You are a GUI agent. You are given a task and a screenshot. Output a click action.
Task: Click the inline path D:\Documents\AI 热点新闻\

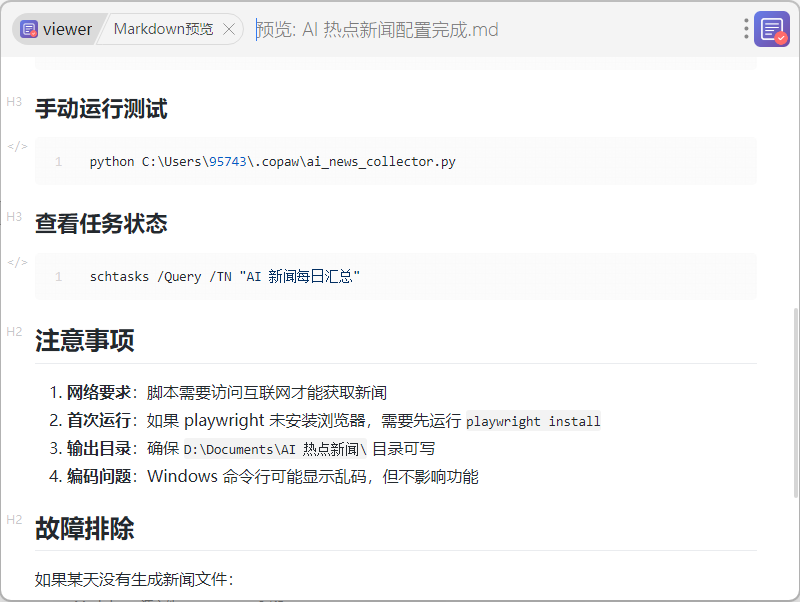coord(275,449)
